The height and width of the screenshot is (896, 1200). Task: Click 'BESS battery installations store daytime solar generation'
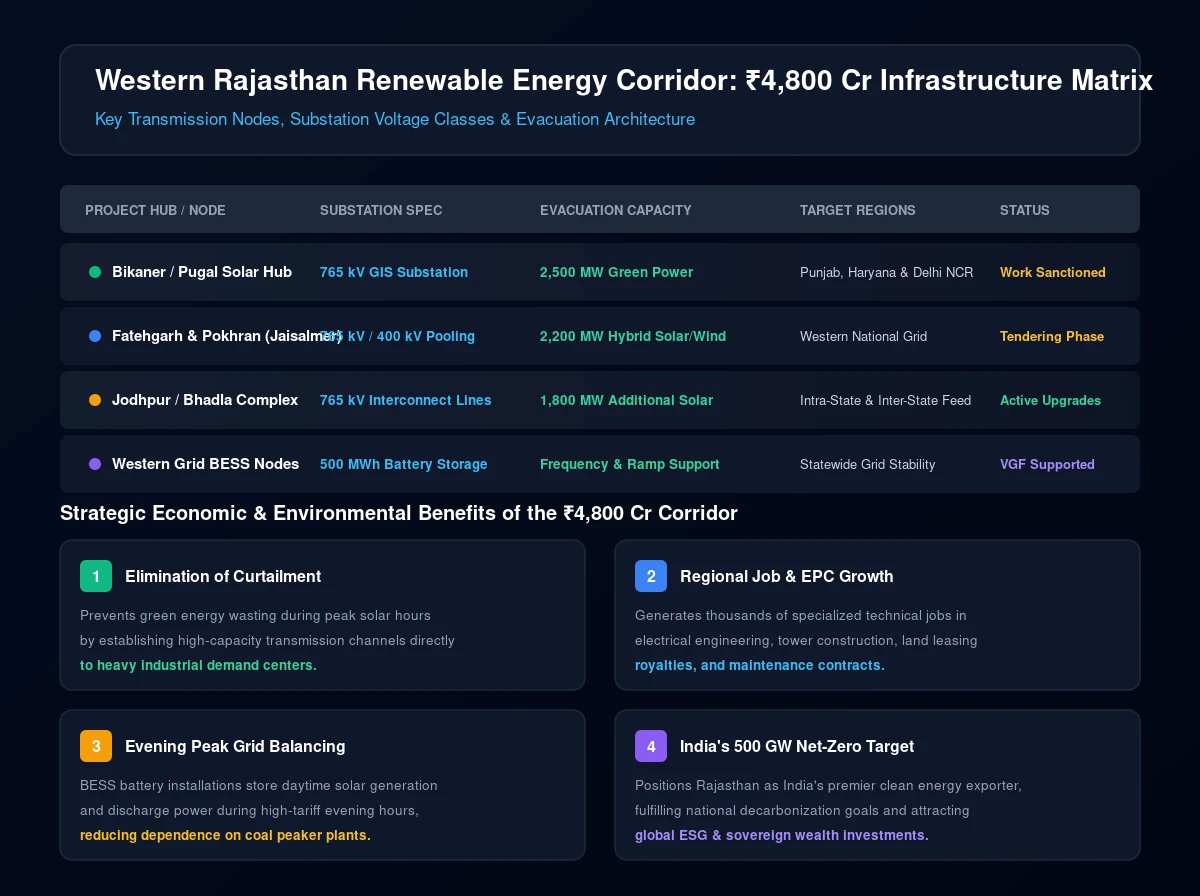259,785
